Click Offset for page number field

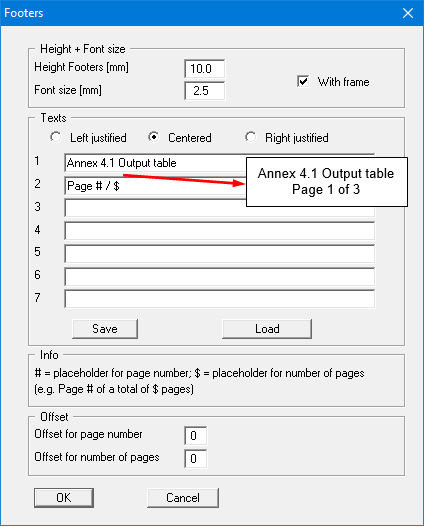tap(196, 436)
